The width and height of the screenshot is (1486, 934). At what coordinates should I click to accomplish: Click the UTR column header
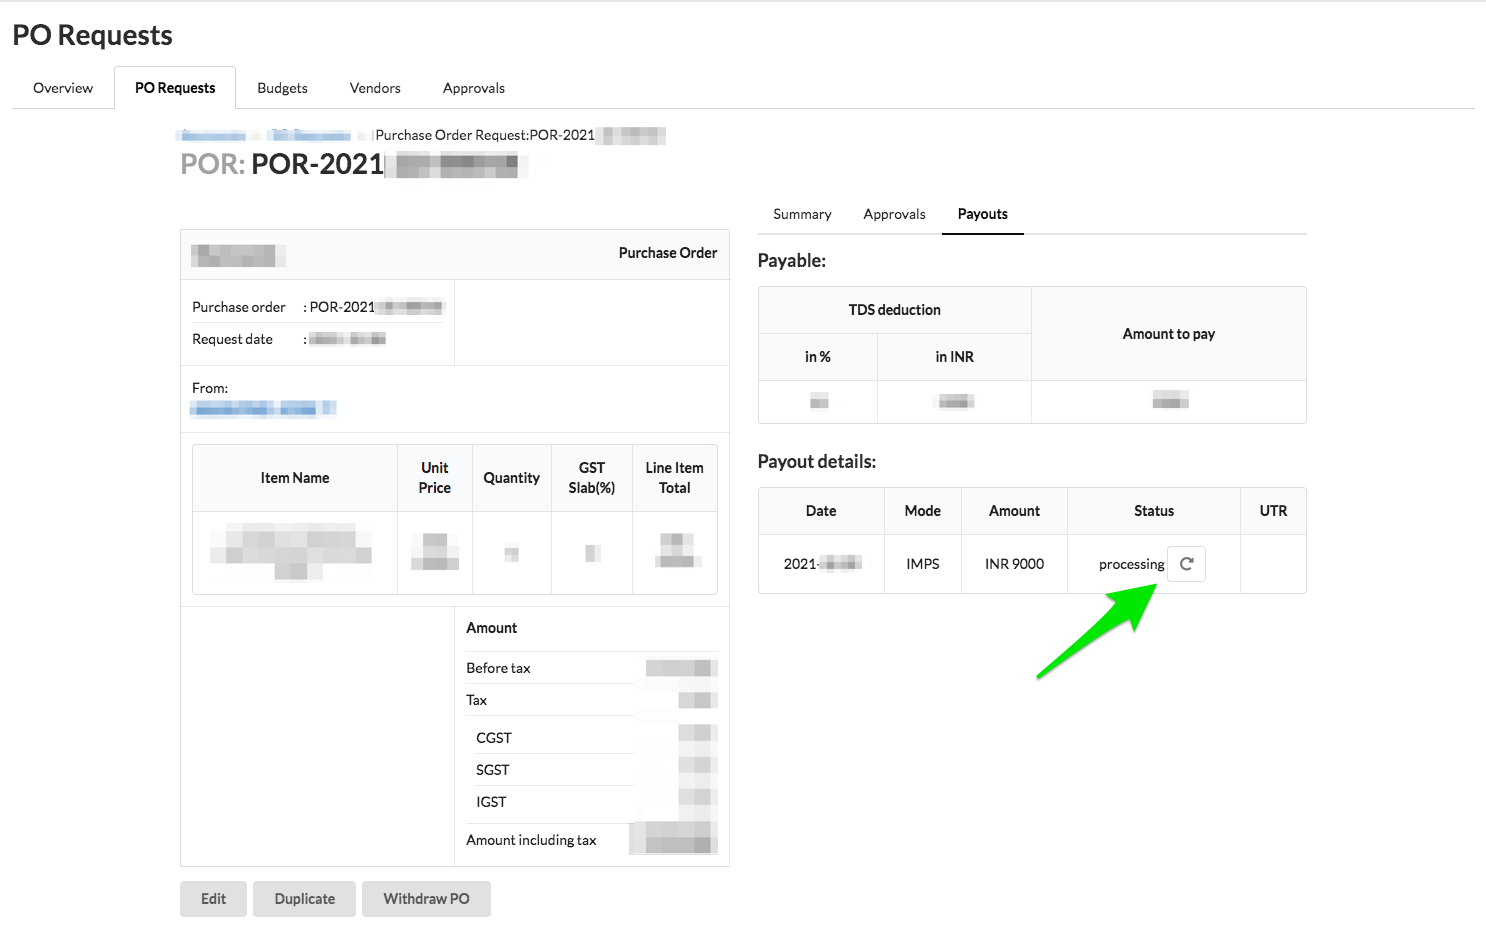1273,510
